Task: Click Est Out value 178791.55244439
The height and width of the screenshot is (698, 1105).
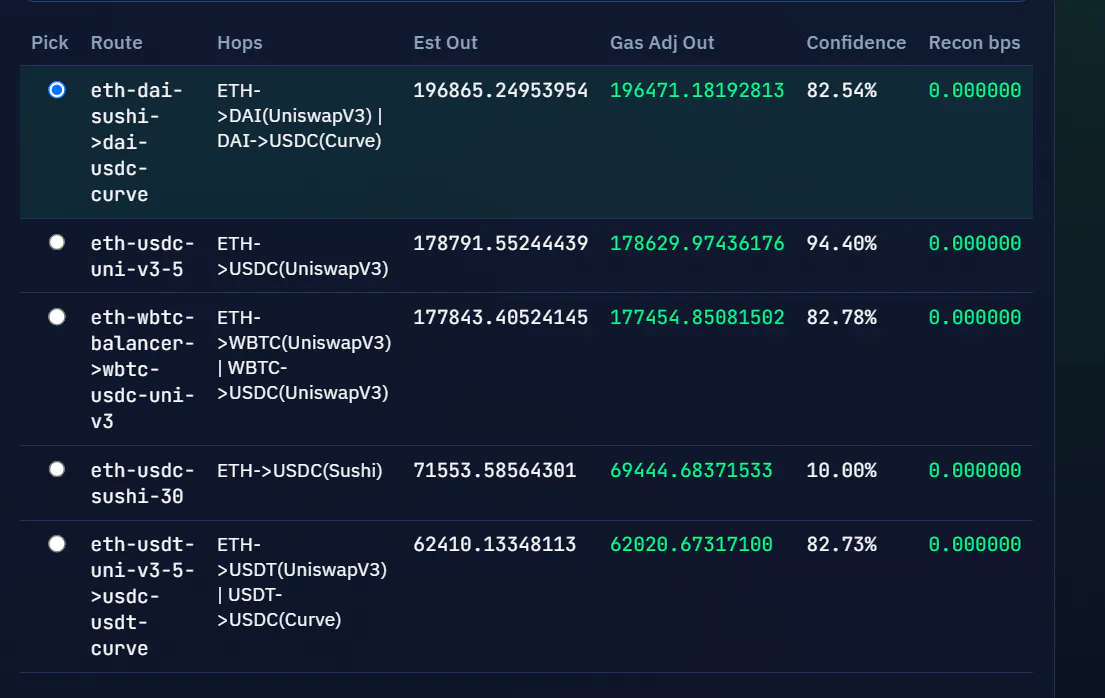Action: pos(500,243)
